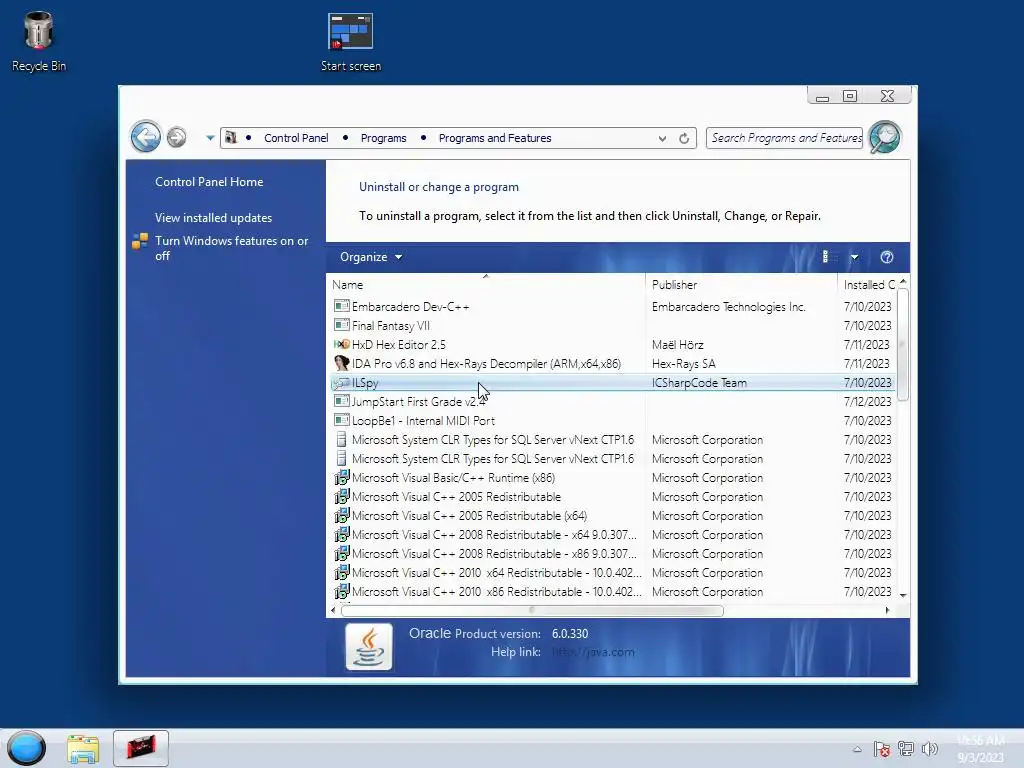Click the Back navigation arrow

coord(145,137)
